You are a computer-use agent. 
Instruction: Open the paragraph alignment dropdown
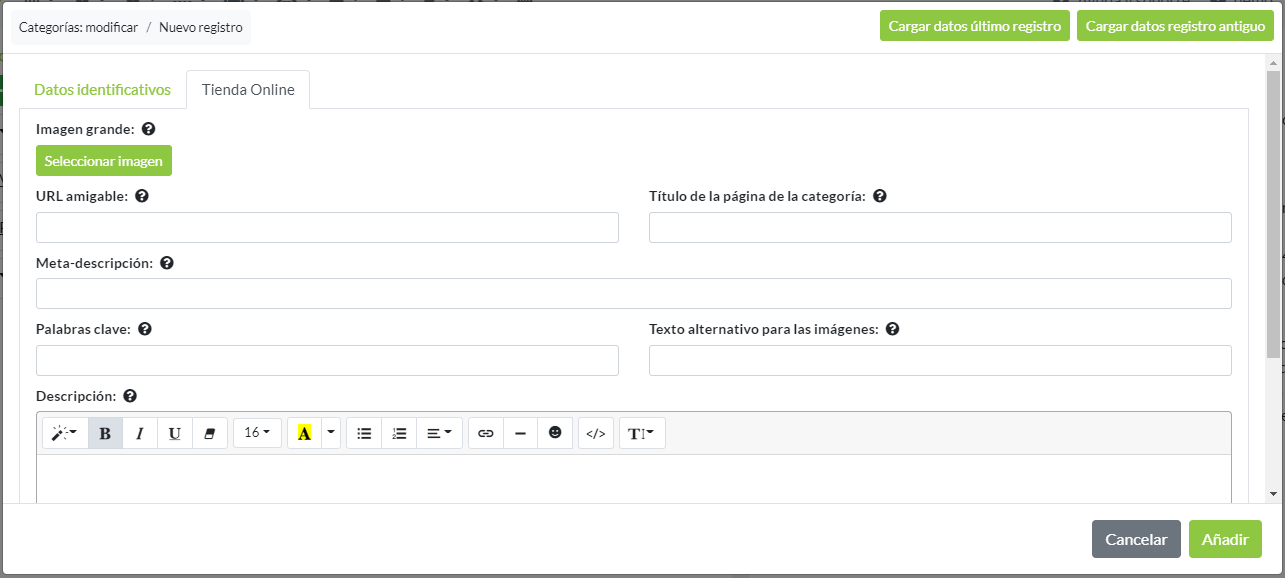(439, 433)
